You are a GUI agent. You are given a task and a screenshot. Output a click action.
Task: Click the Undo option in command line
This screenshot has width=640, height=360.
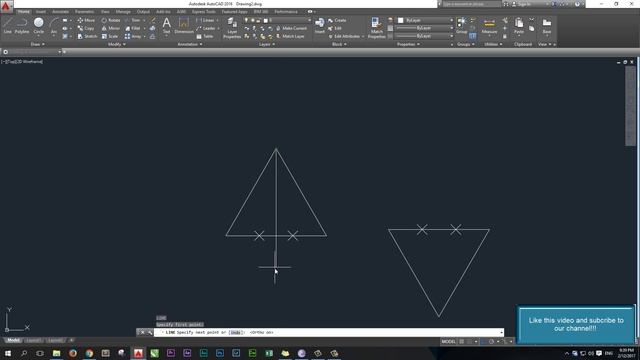pyautogui.click(x=236, y=332)
